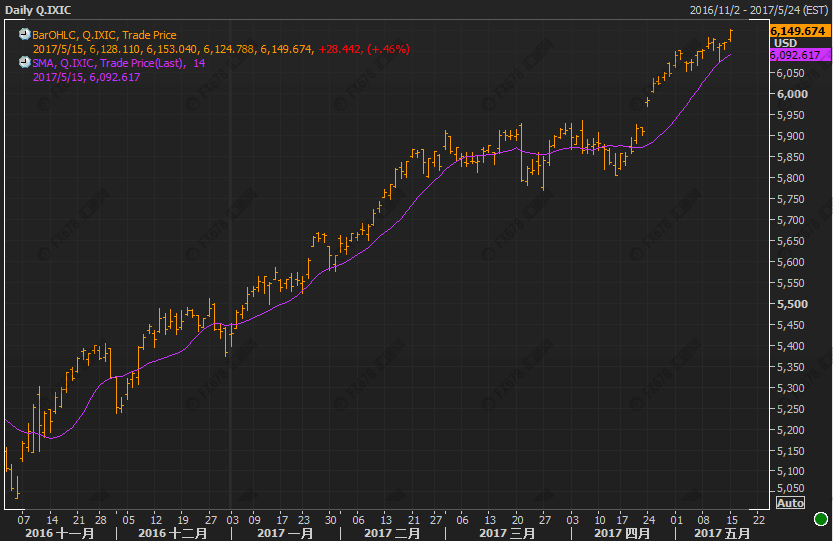Click the 2017 一月 month label
The width and height of the screenshot is (833, 541).
(285, 533)
